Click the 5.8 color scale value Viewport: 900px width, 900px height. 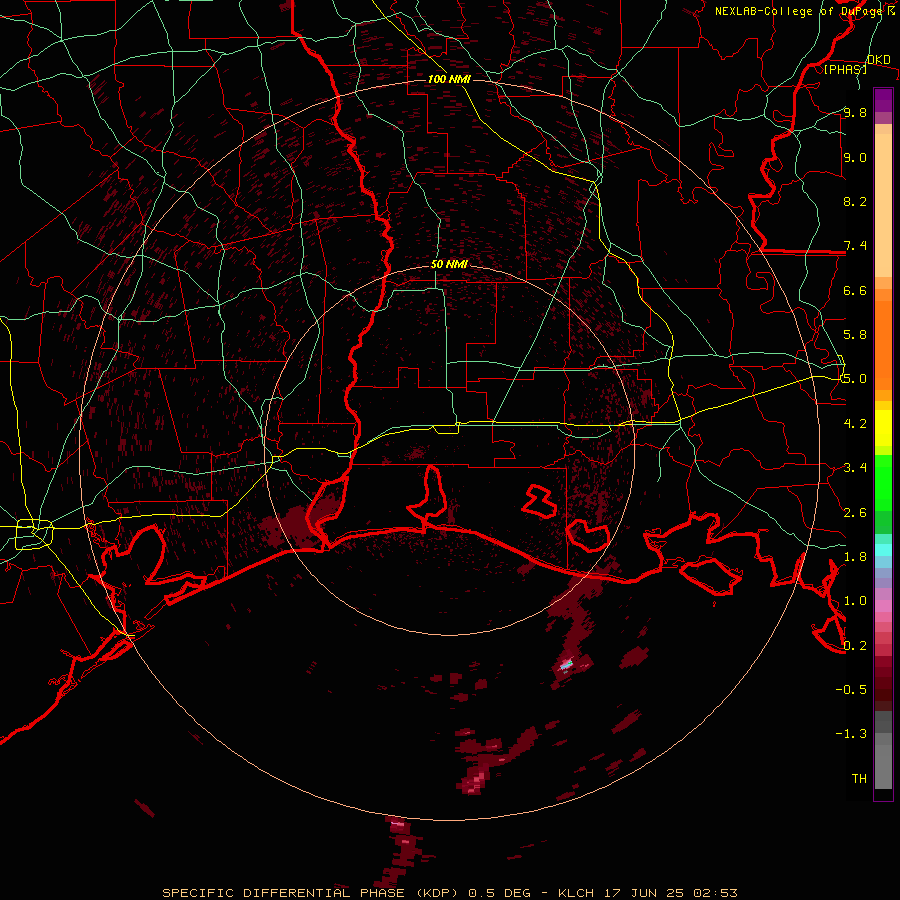(855, 335)
